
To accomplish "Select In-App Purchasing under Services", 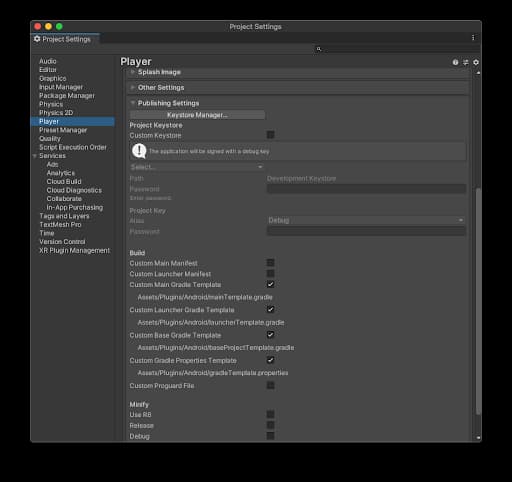I will (75, 207).
